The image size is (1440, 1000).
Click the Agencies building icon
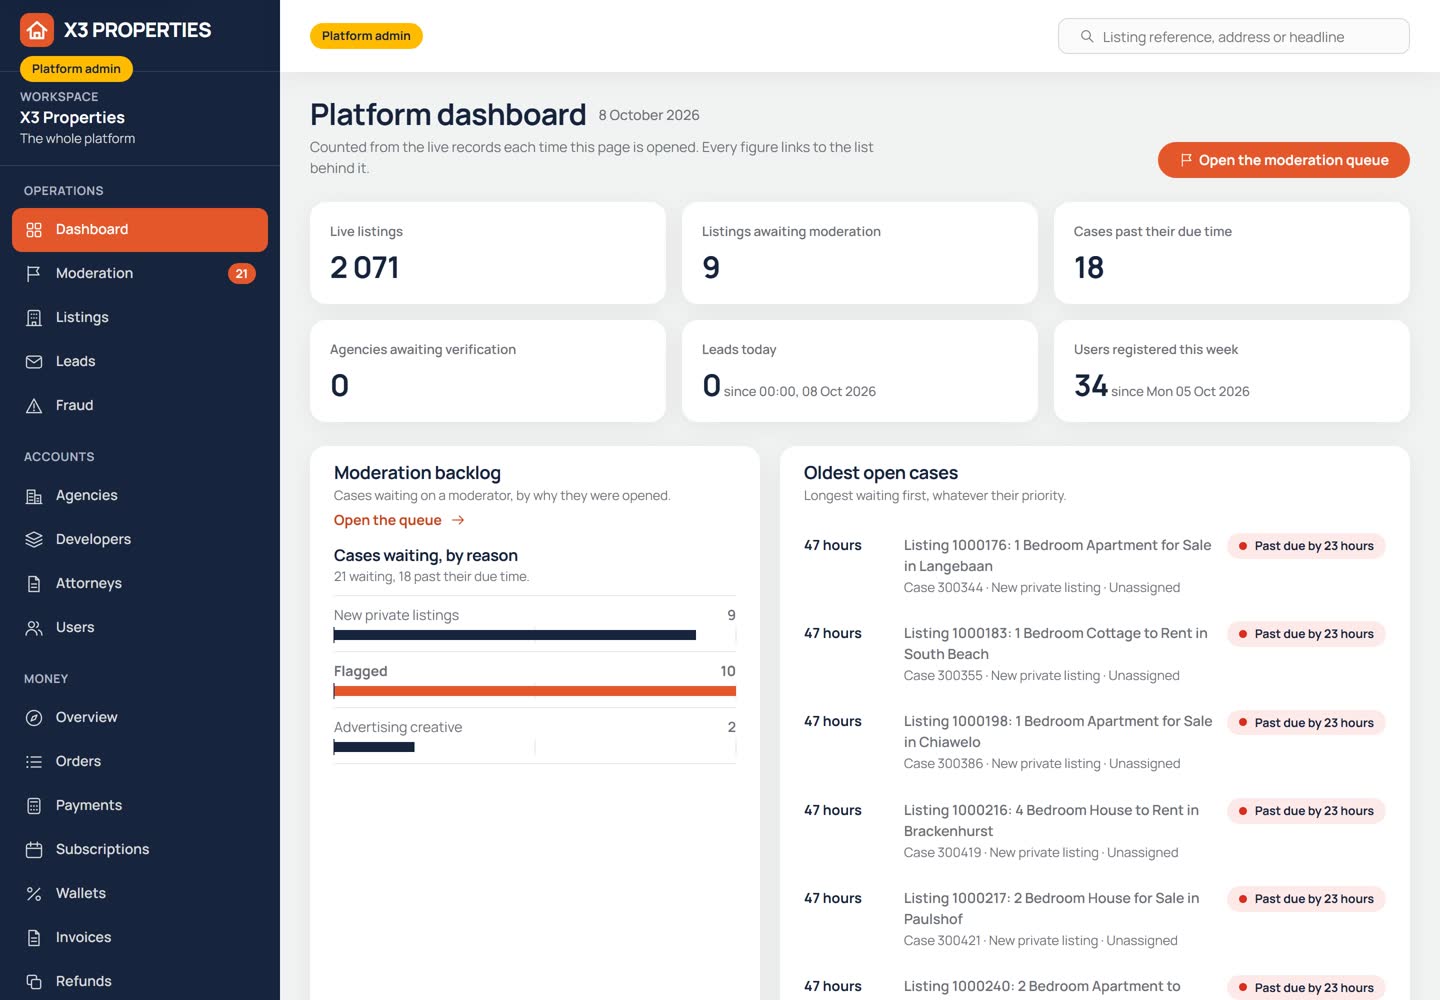34,496
